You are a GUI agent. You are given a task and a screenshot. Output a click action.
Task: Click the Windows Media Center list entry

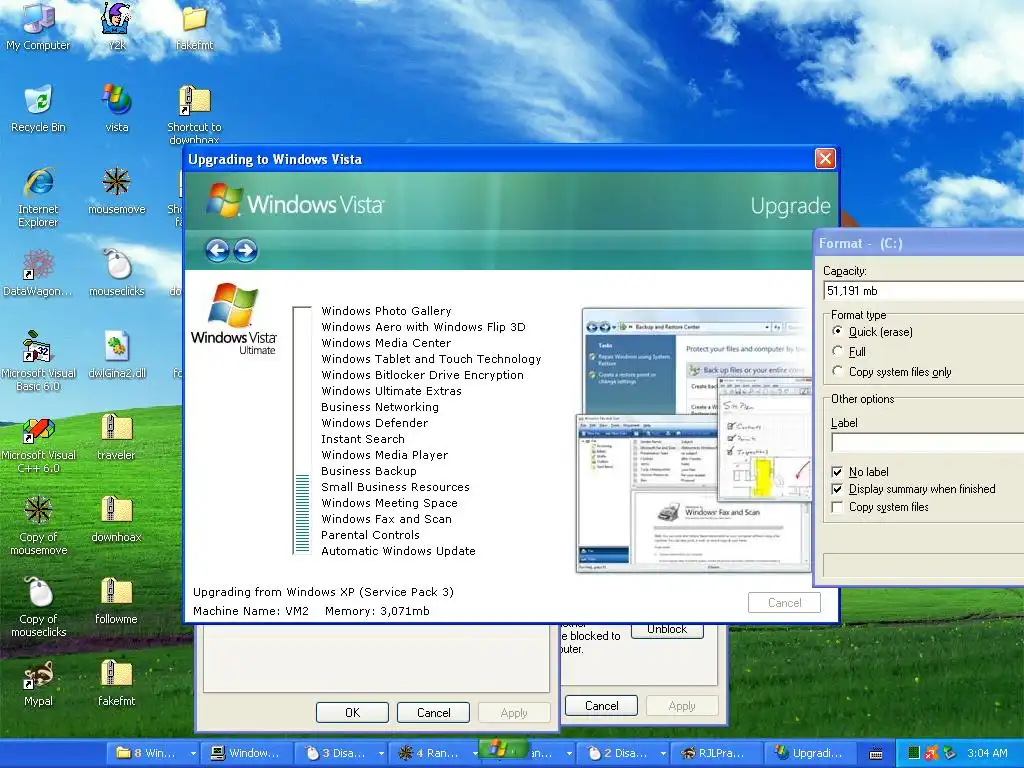(x=386, y=343)
